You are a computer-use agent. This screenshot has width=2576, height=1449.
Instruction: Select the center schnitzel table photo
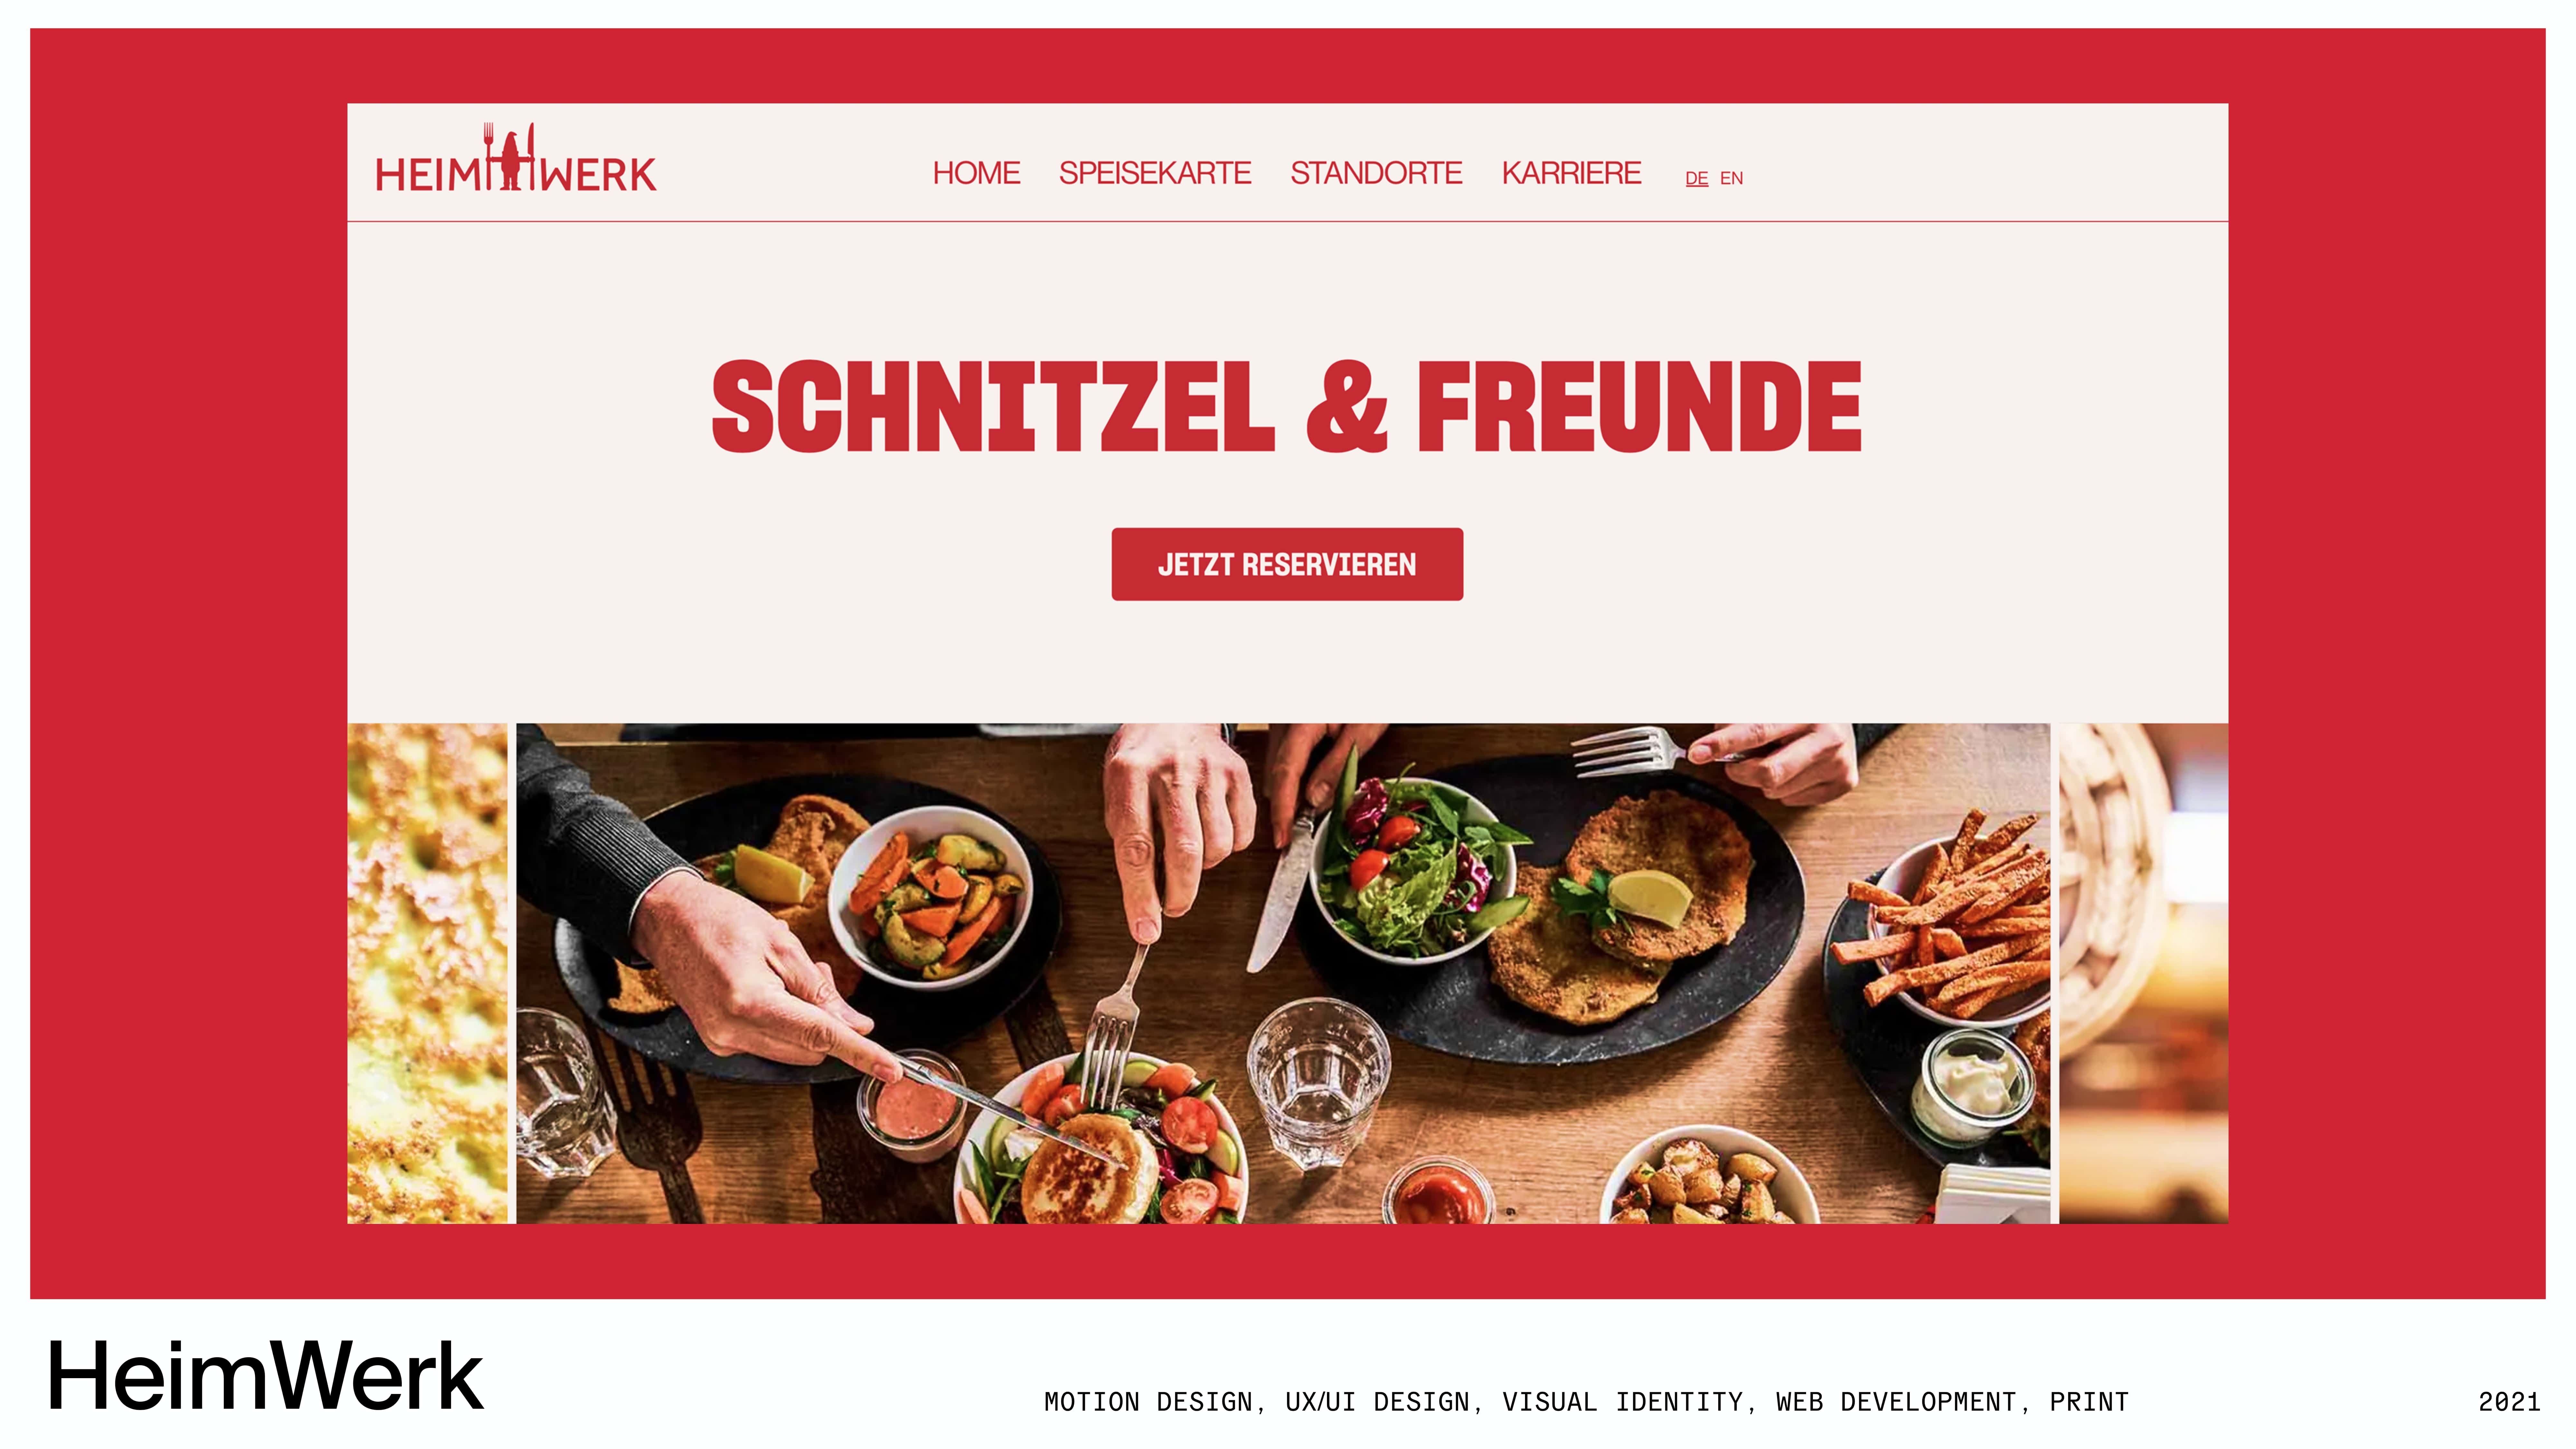1283,973
